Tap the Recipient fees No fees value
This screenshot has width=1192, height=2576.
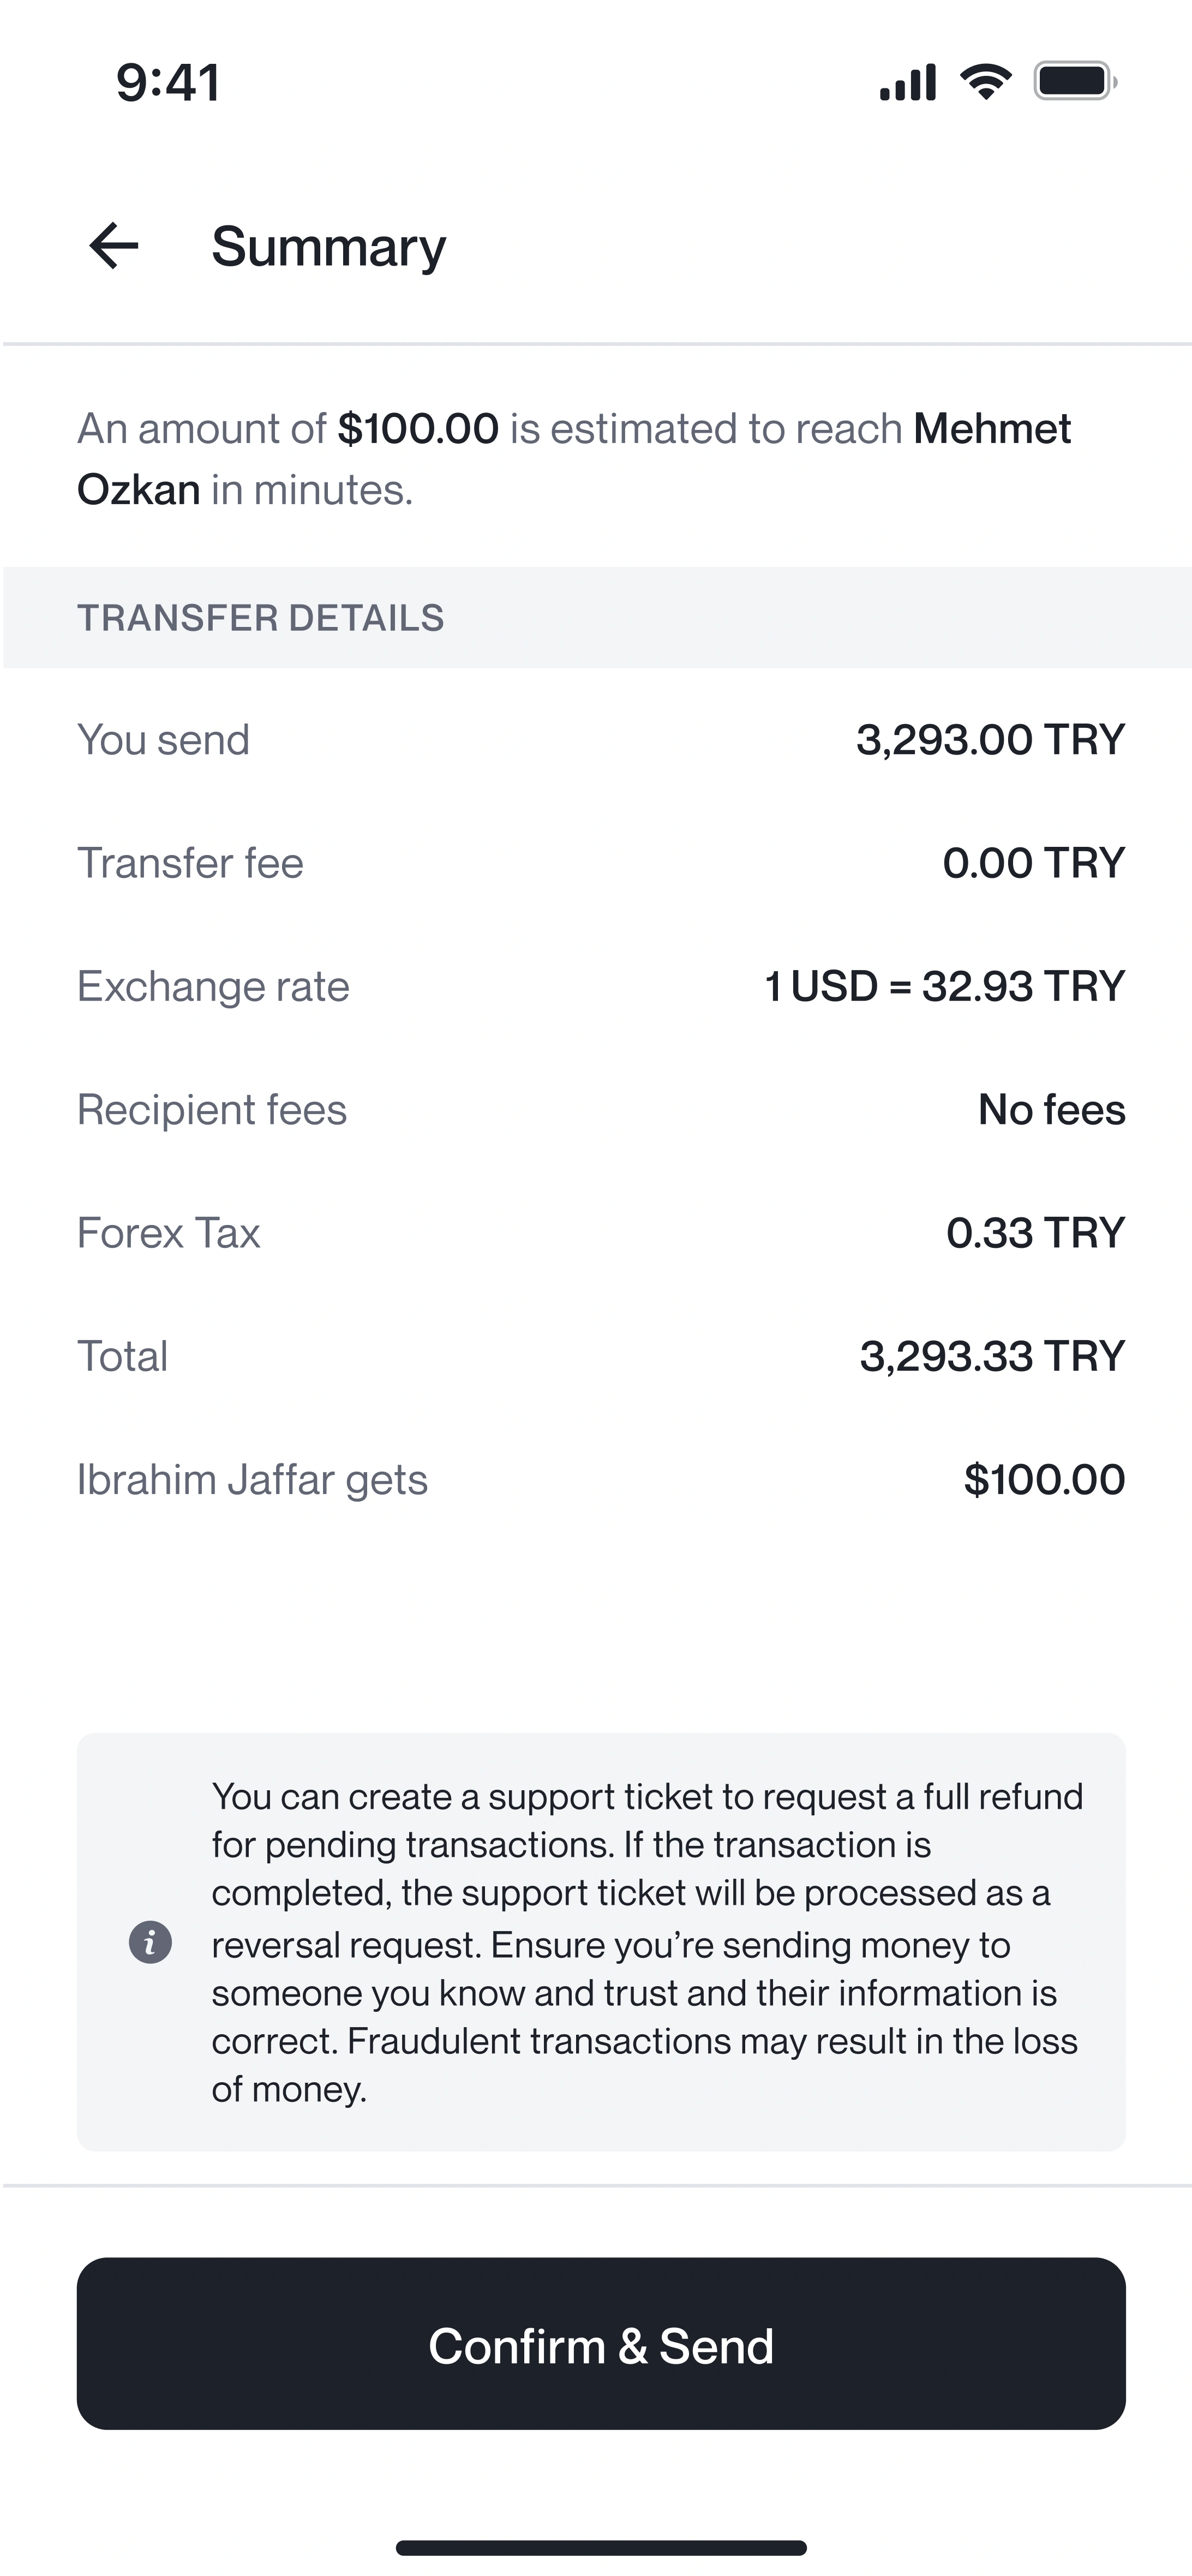1051,1110
